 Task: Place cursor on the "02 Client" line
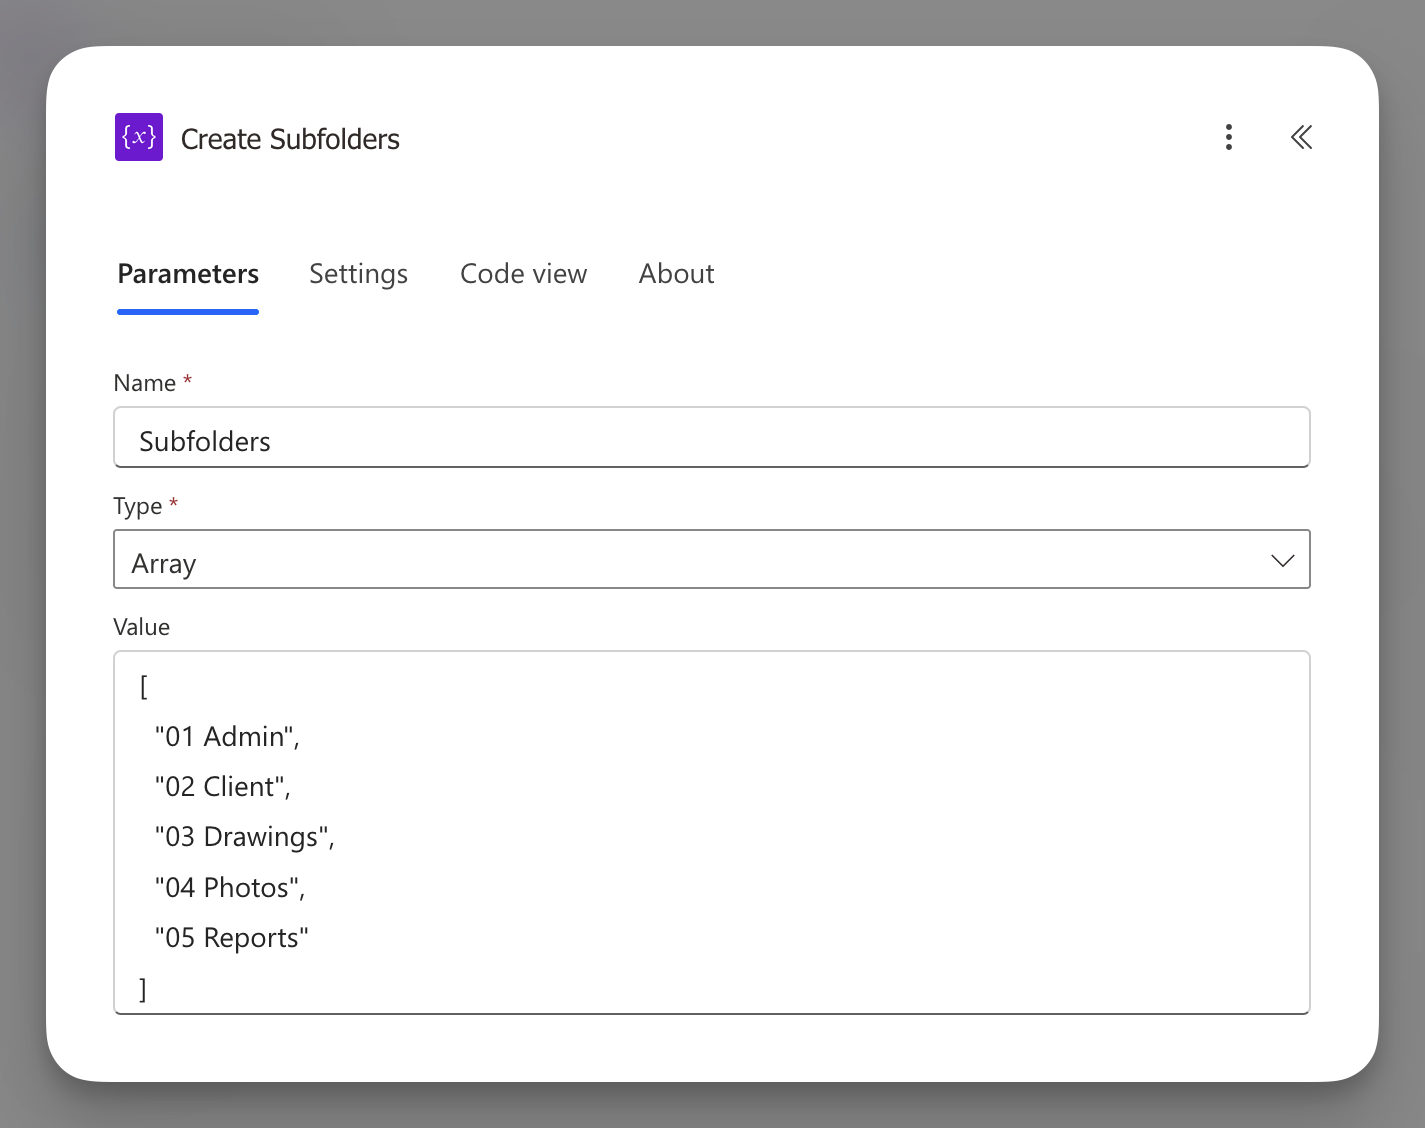pos(222,787)
